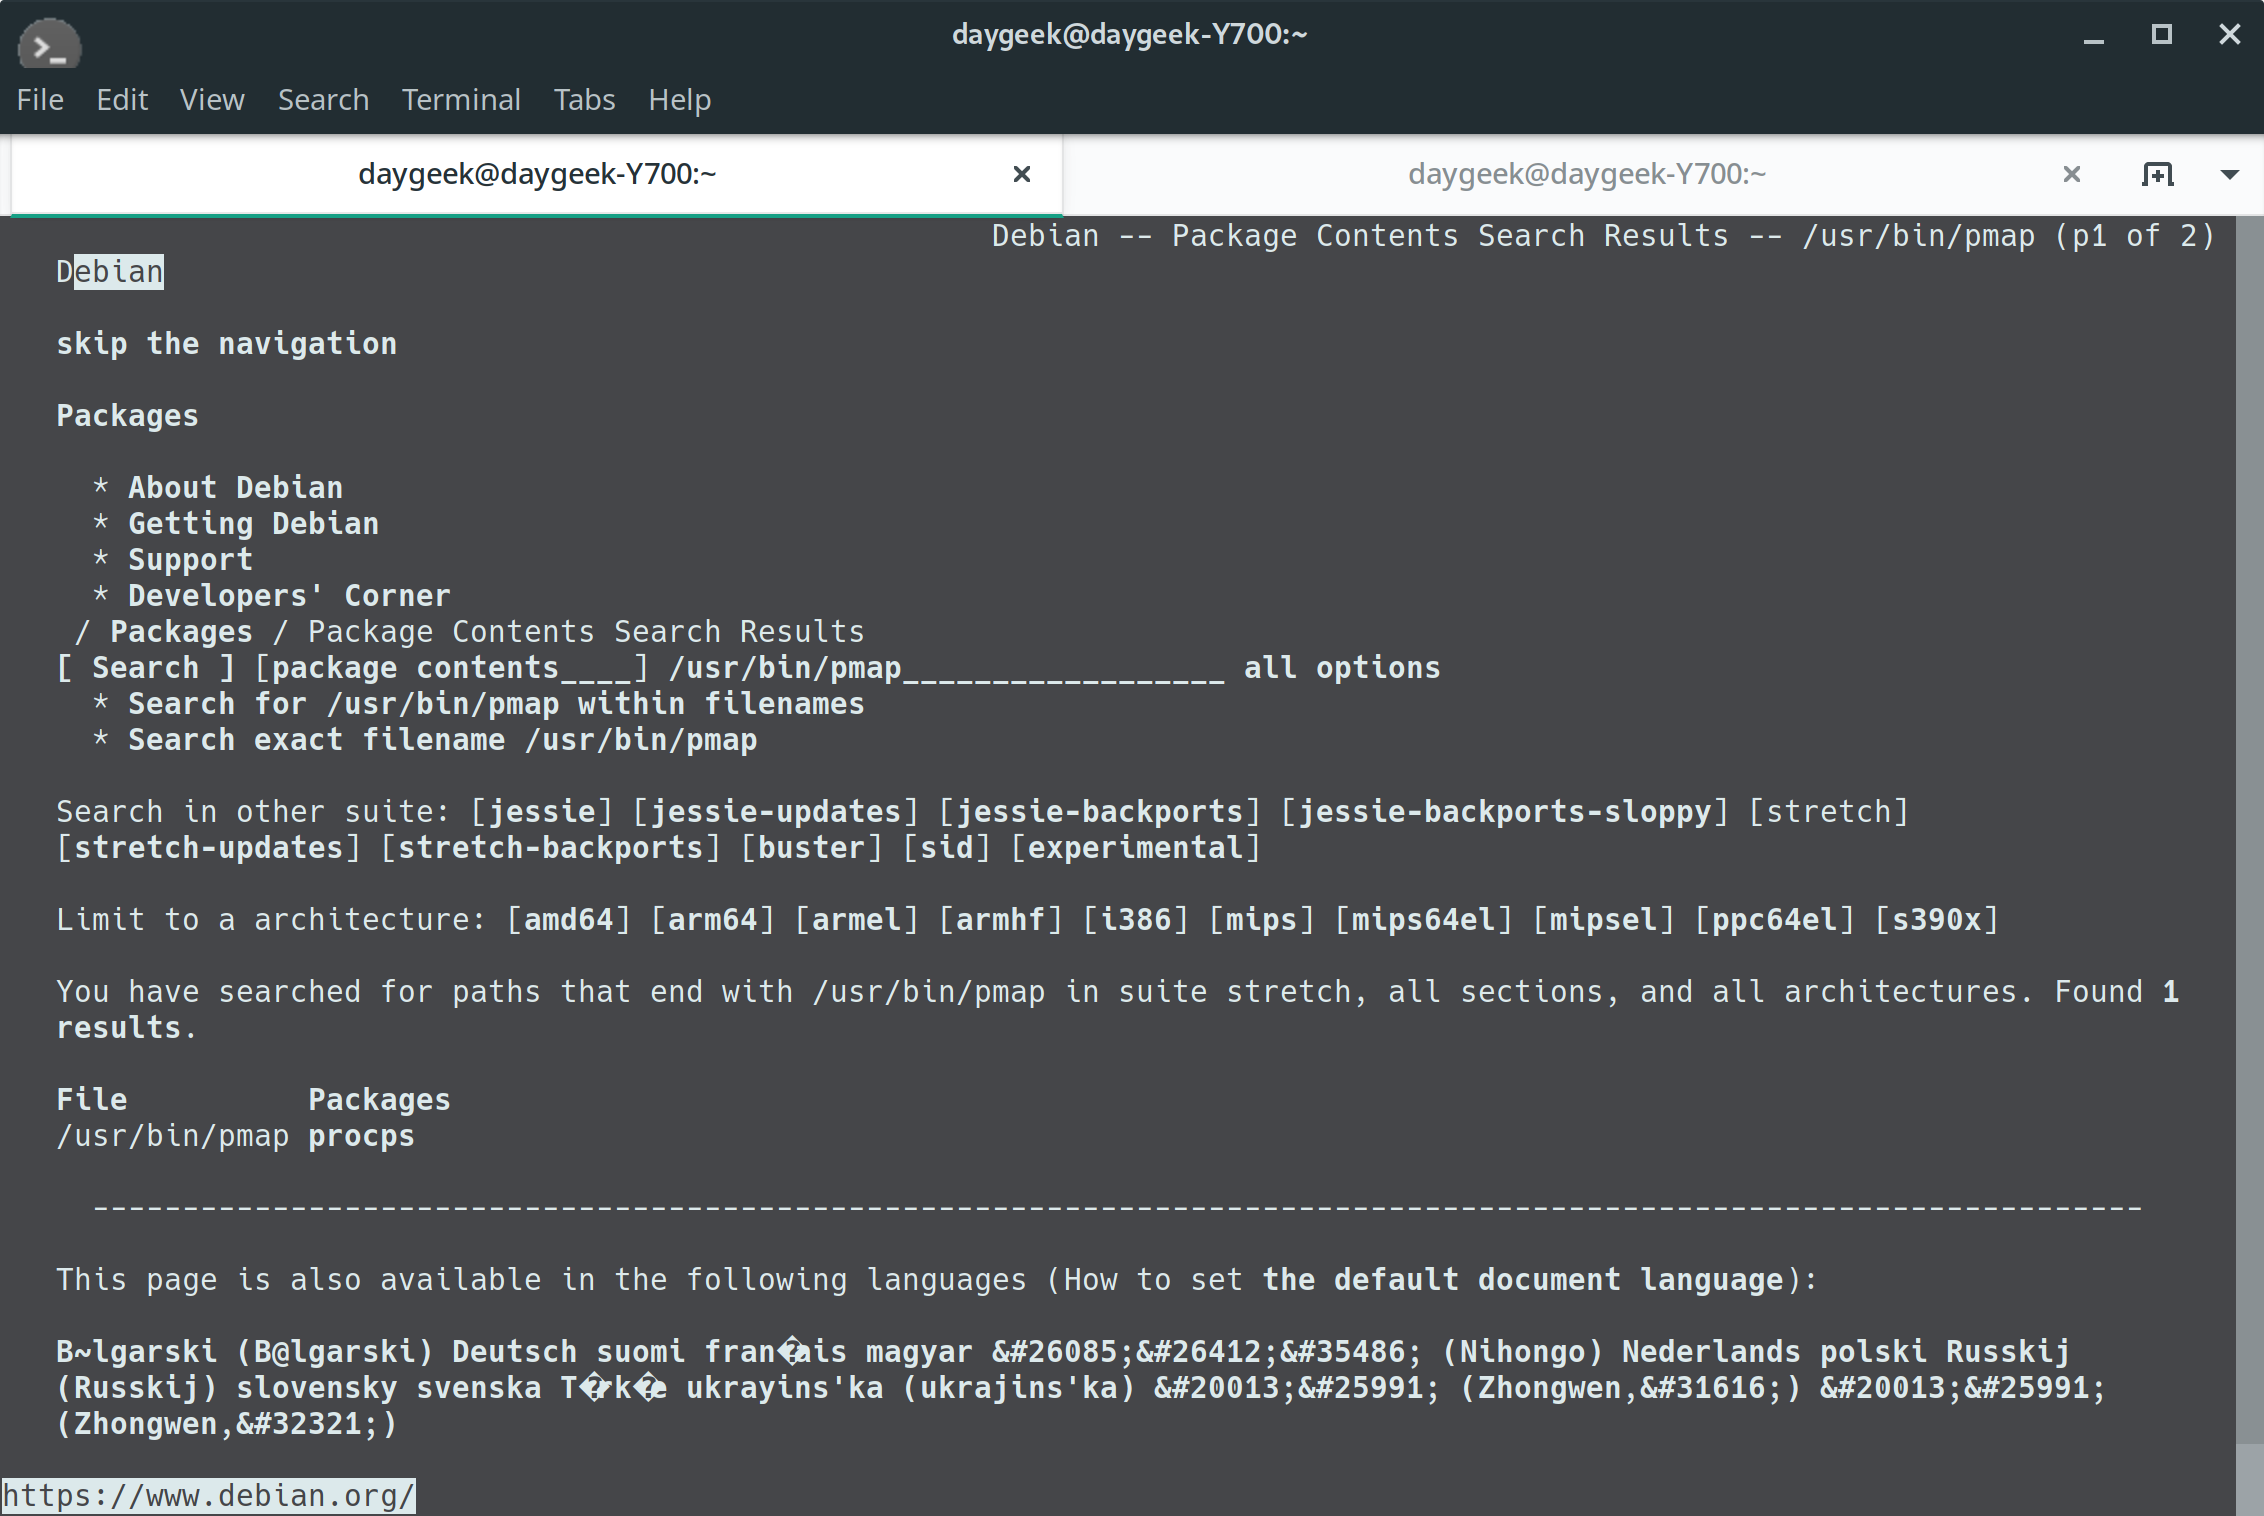Open the default document language link
This screenshot has height=1516, width=2264.
click(1522, 1280)
